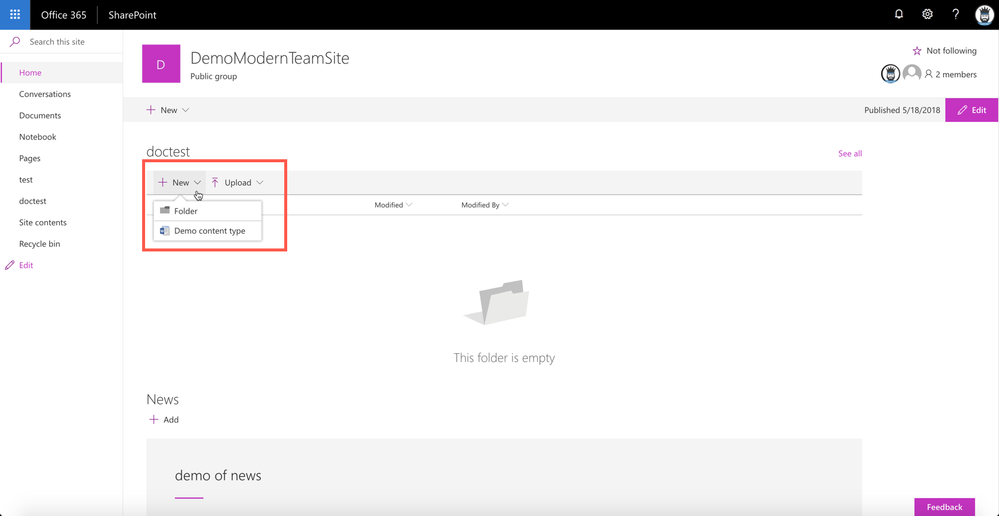Open the help question mark
The image size is (999, 516).
(x=956, y=15)
